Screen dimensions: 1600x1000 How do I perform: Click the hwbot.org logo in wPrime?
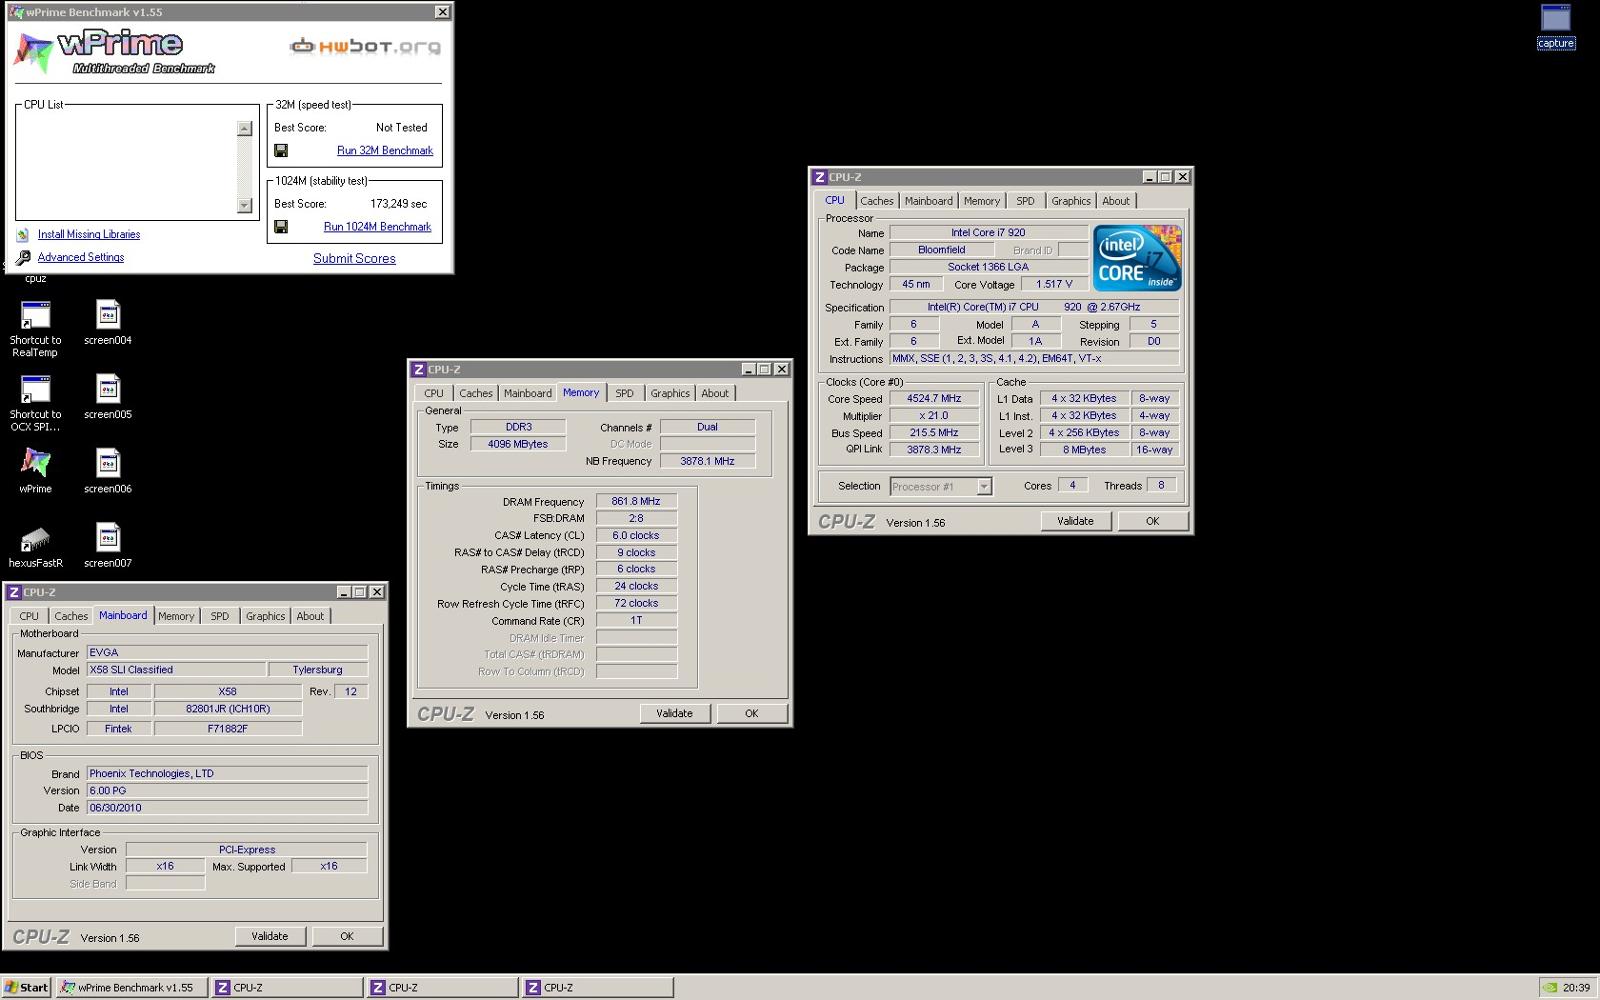click(365, 46)
